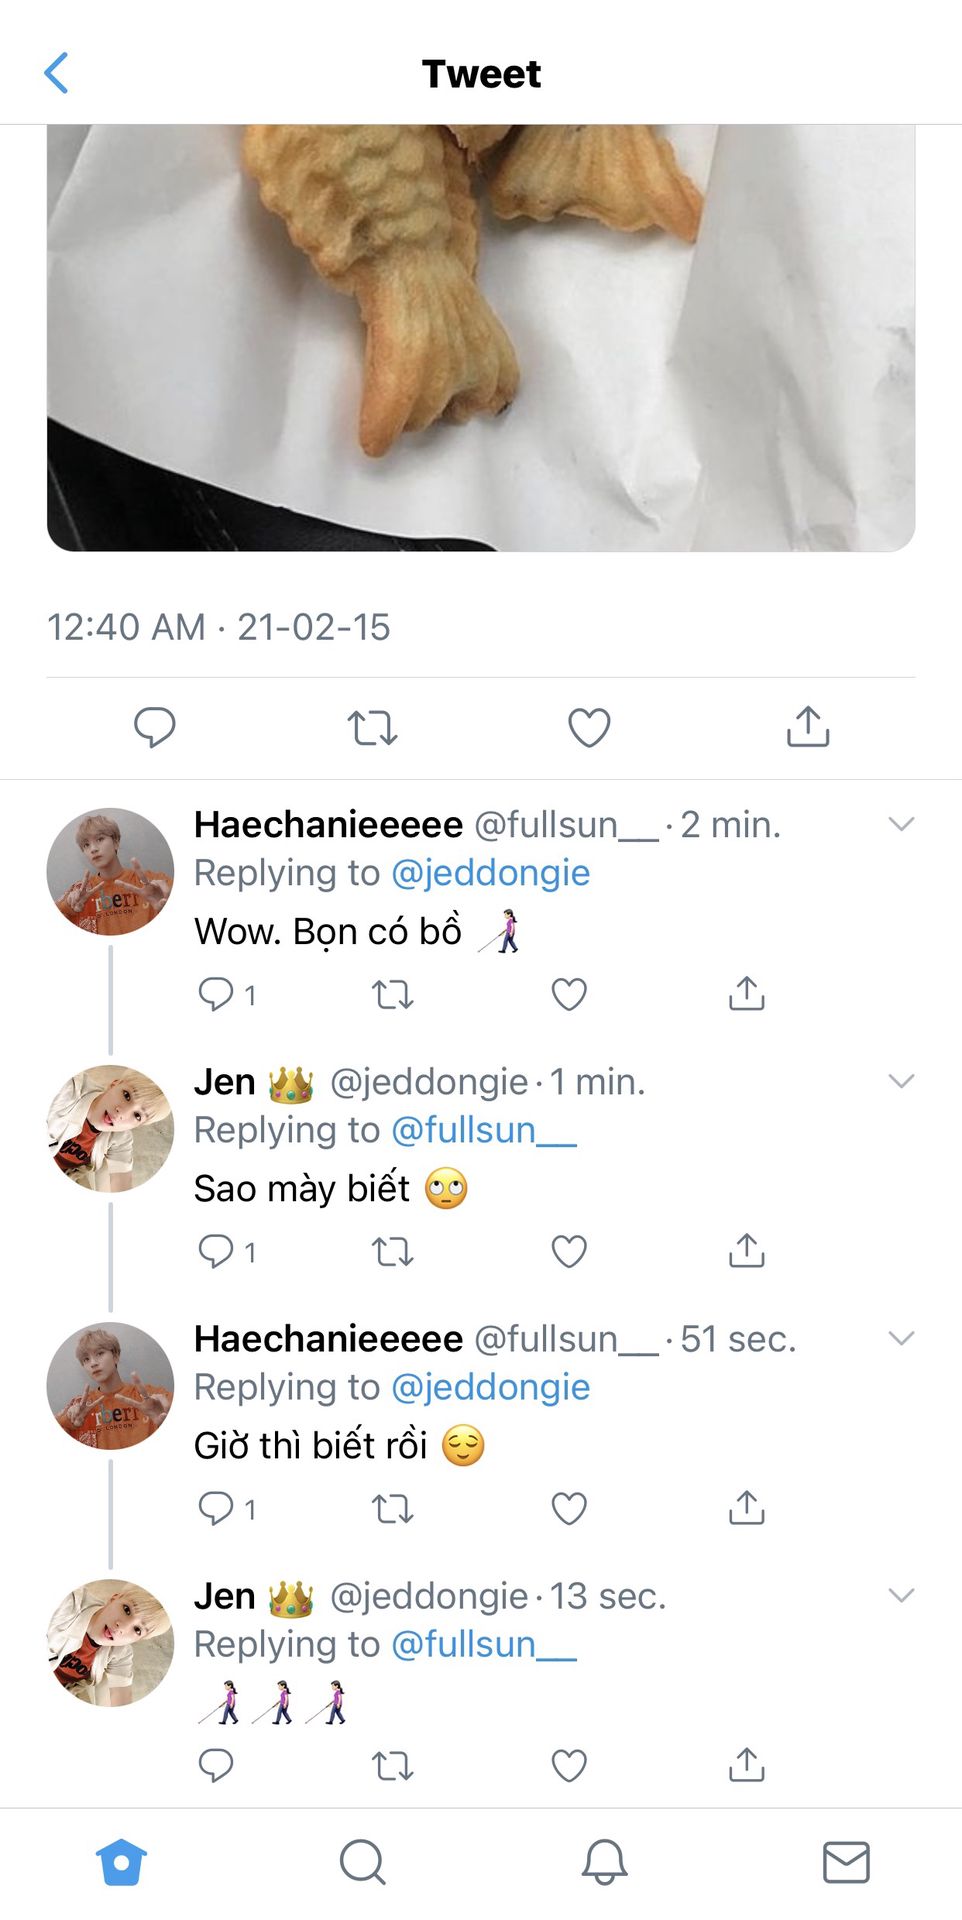Tap @jeddongie mention in first reply
The height and width of the screenshot is (1920, 962).
tap(490, 873)
